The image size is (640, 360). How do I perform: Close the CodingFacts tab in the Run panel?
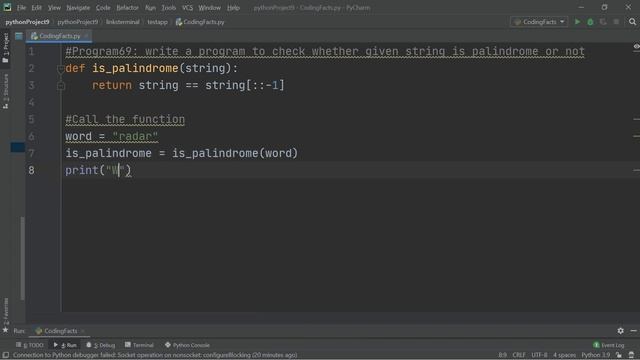(x=83, y=331)
